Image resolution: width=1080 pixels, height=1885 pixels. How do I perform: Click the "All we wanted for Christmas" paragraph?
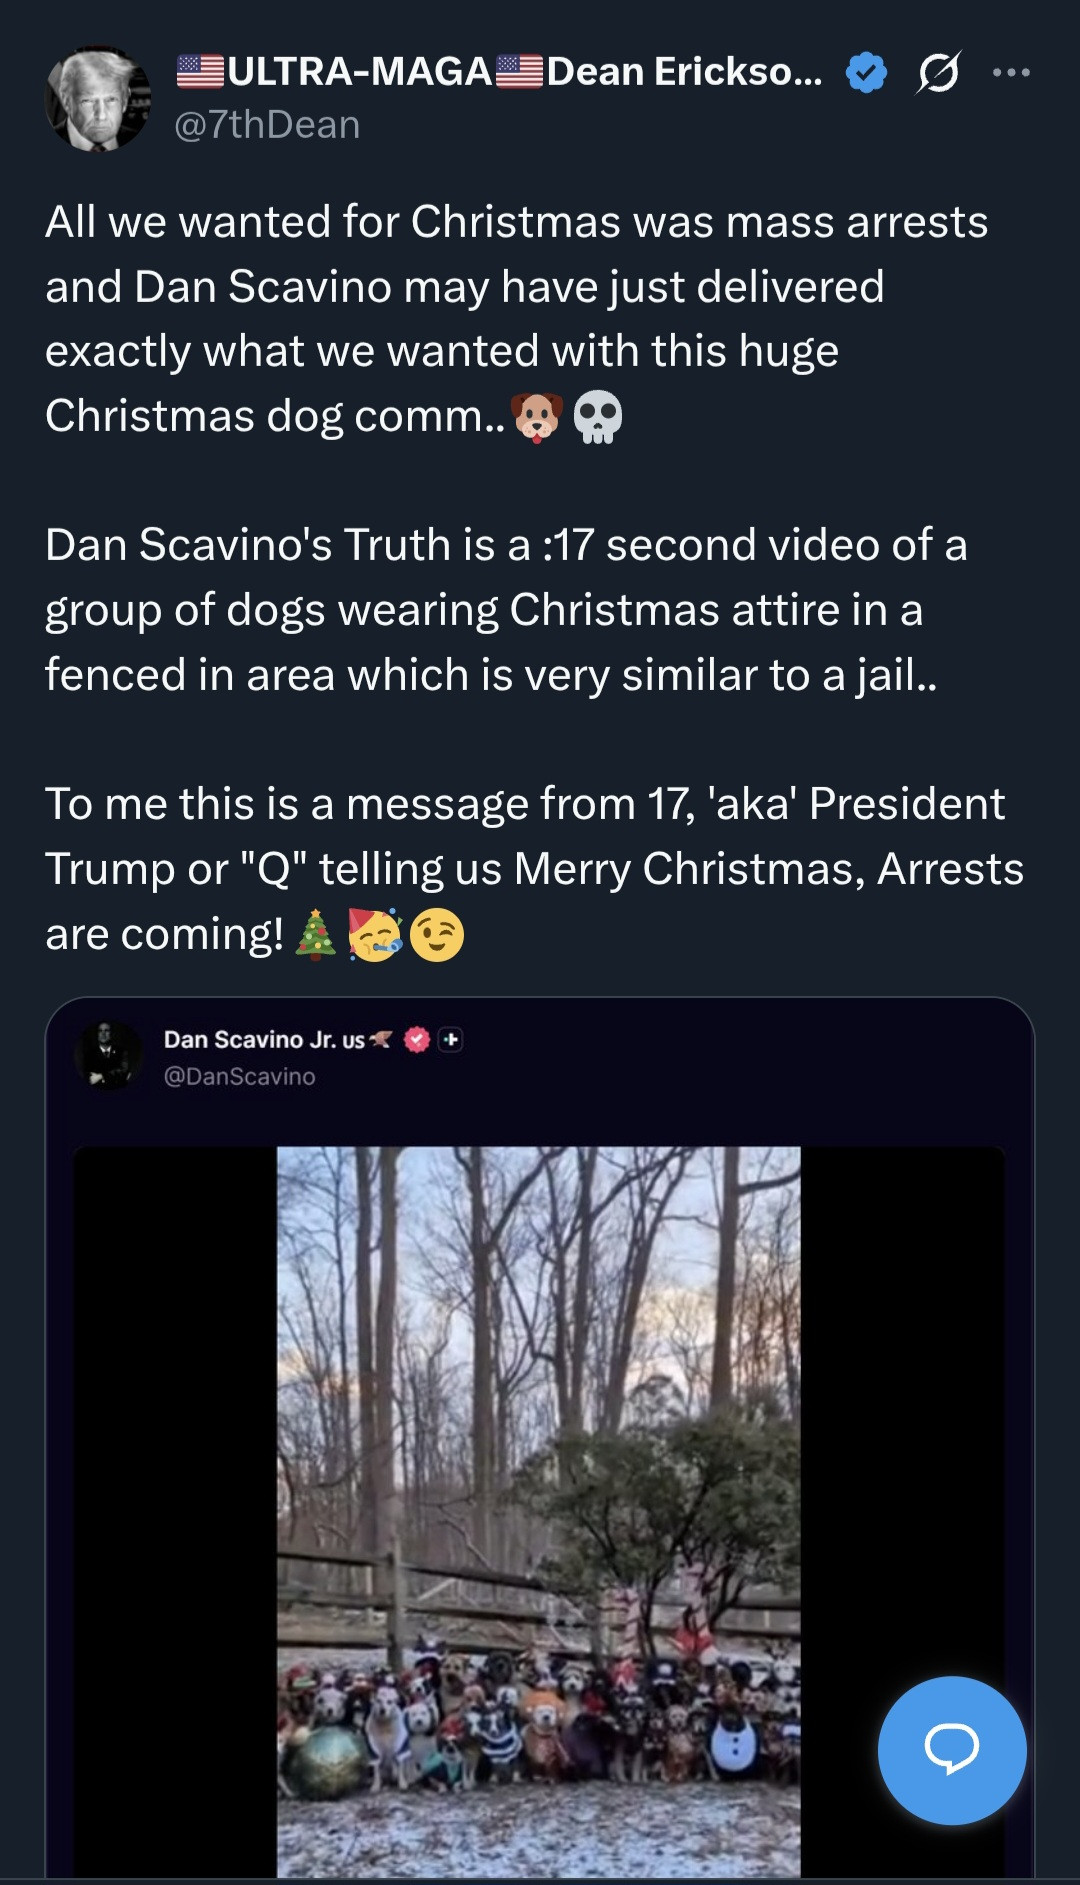[x=516, y=318]
